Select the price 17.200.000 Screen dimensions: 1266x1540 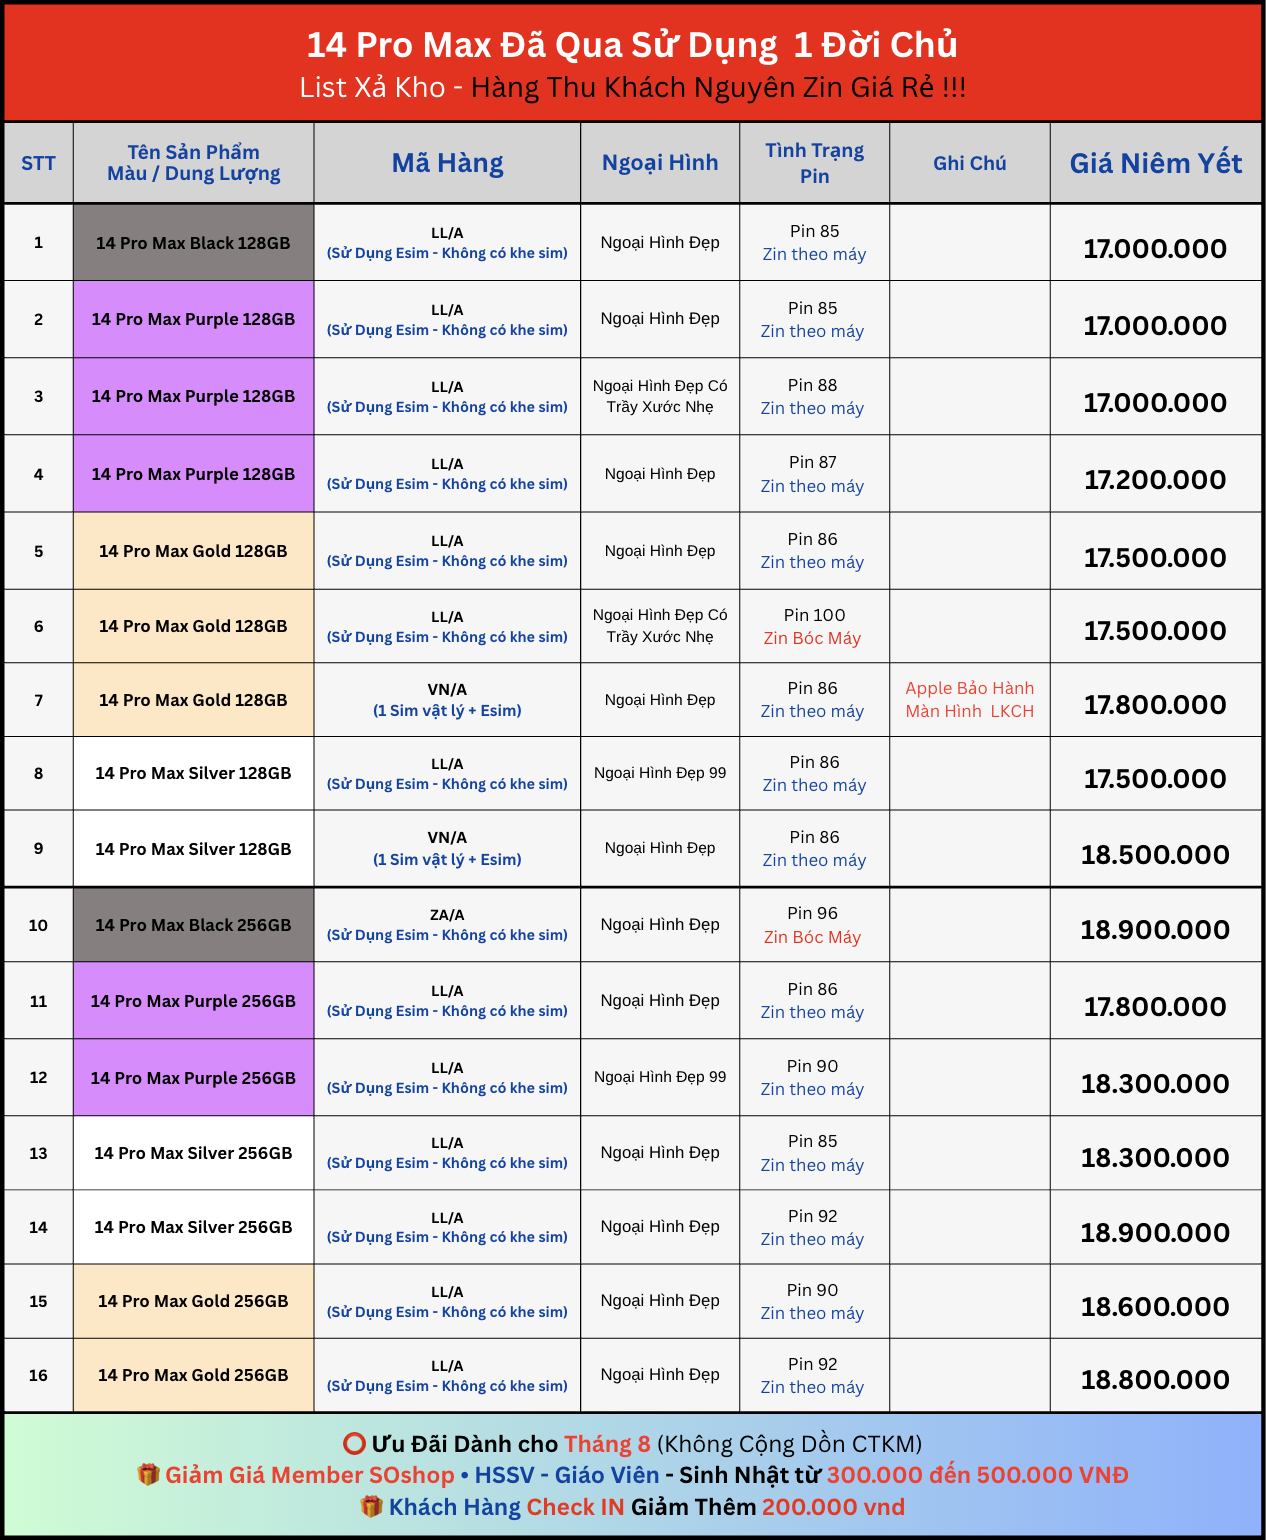tap(1156, 480)
